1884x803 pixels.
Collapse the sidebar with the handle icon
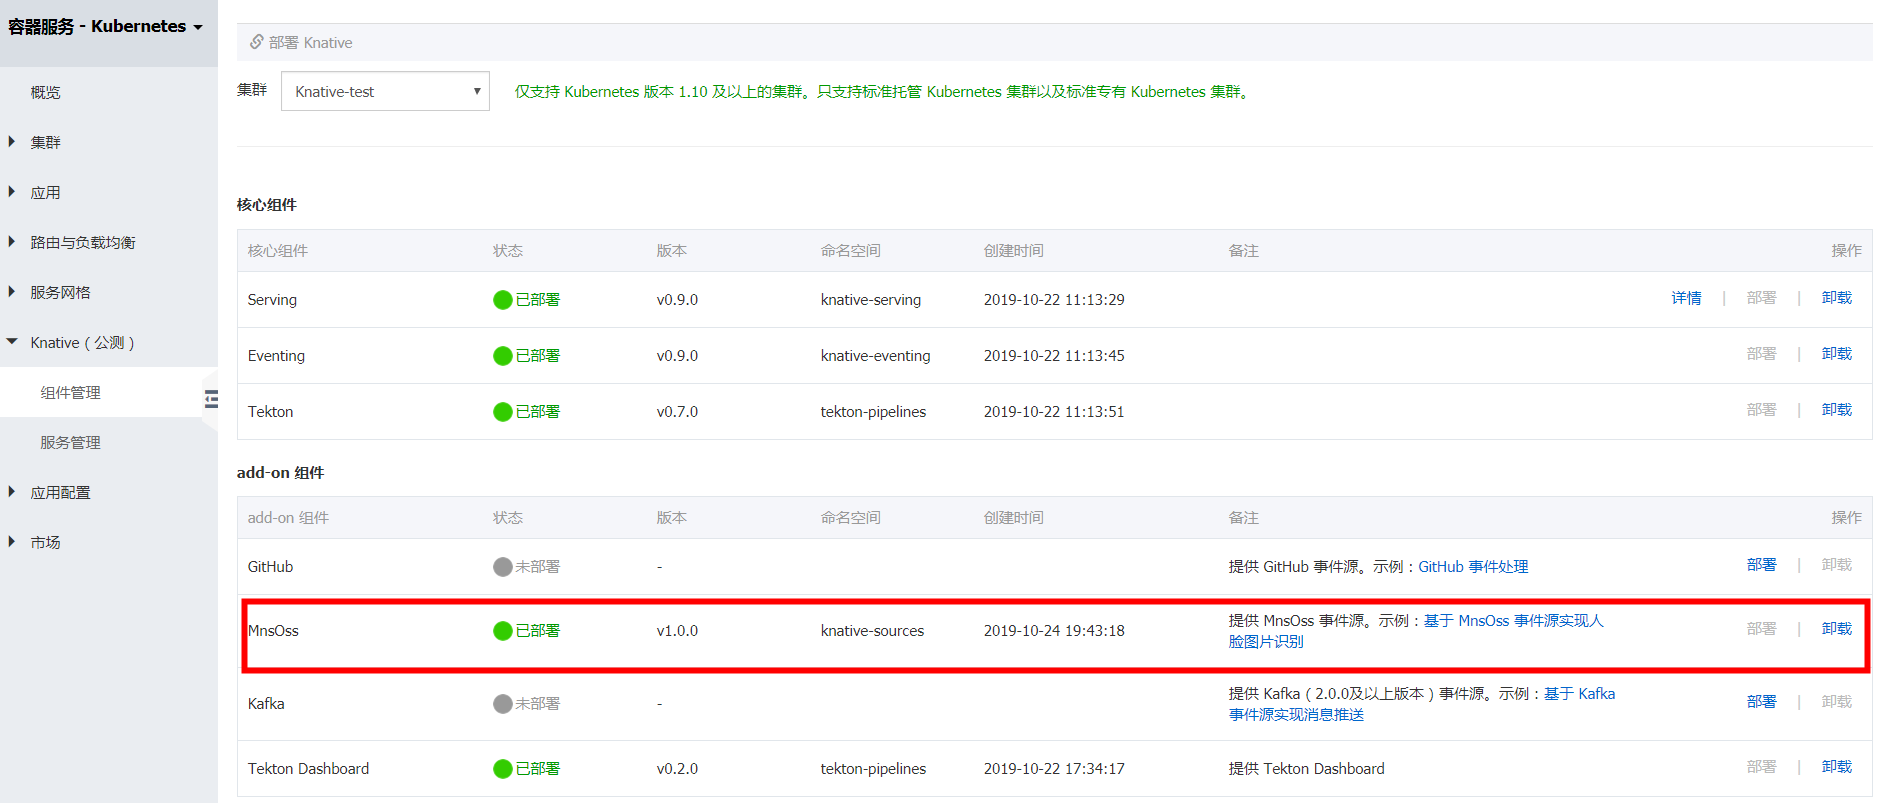click(211, 399)
